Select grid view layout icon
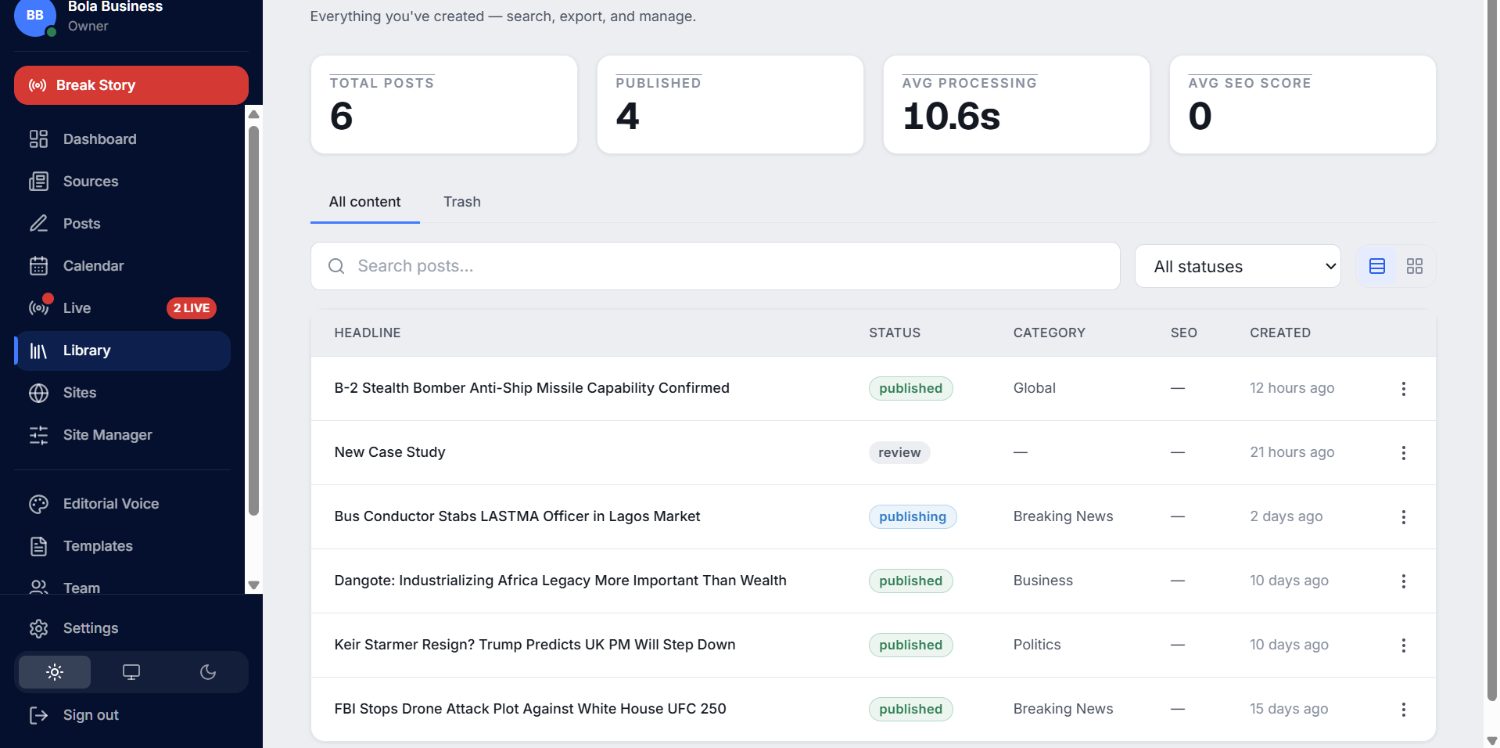 (1414, 266)
